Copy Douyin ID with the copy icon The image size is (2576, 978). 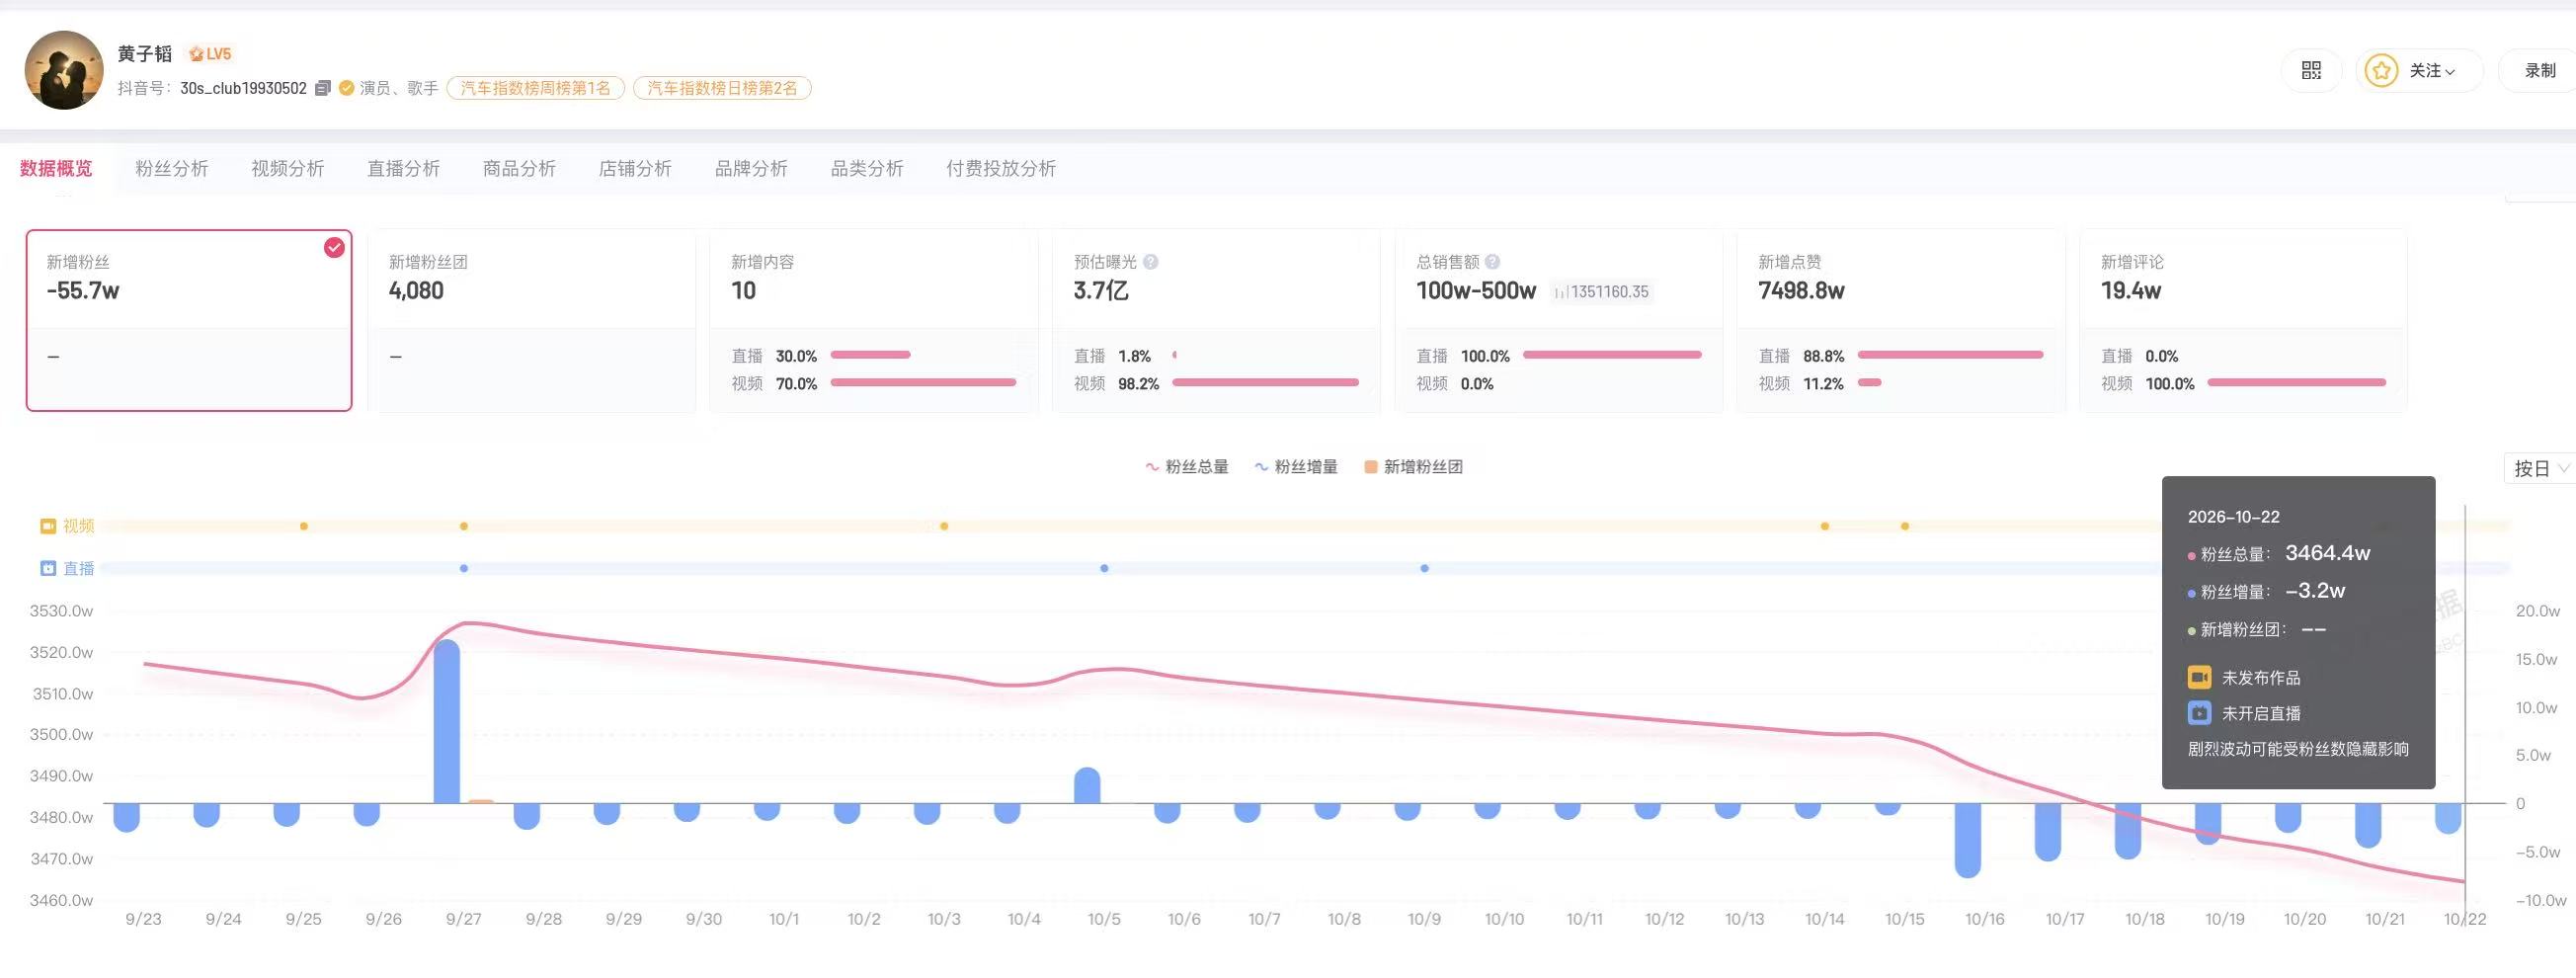(322, 88)
